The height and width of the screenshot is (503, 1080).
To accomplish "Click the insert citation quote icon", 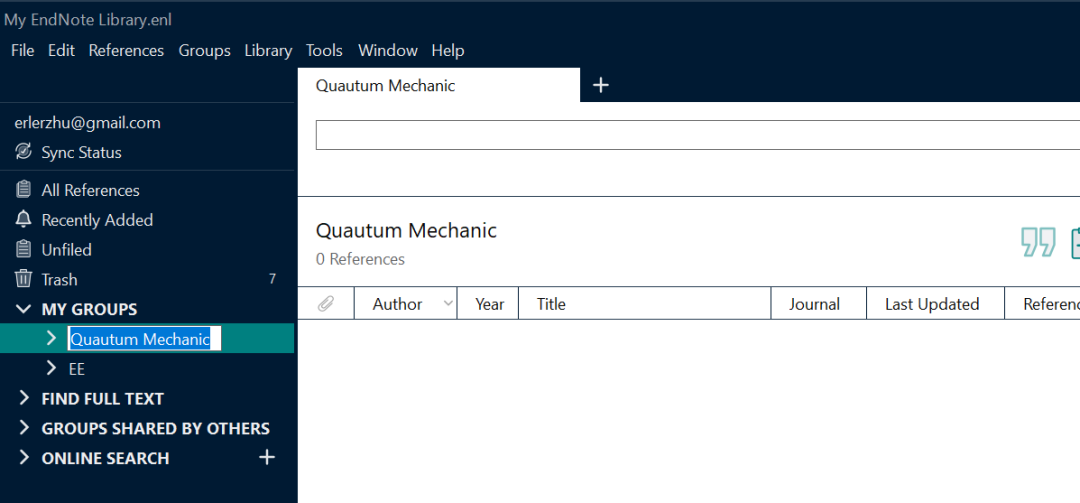I will coord(1038,243).
